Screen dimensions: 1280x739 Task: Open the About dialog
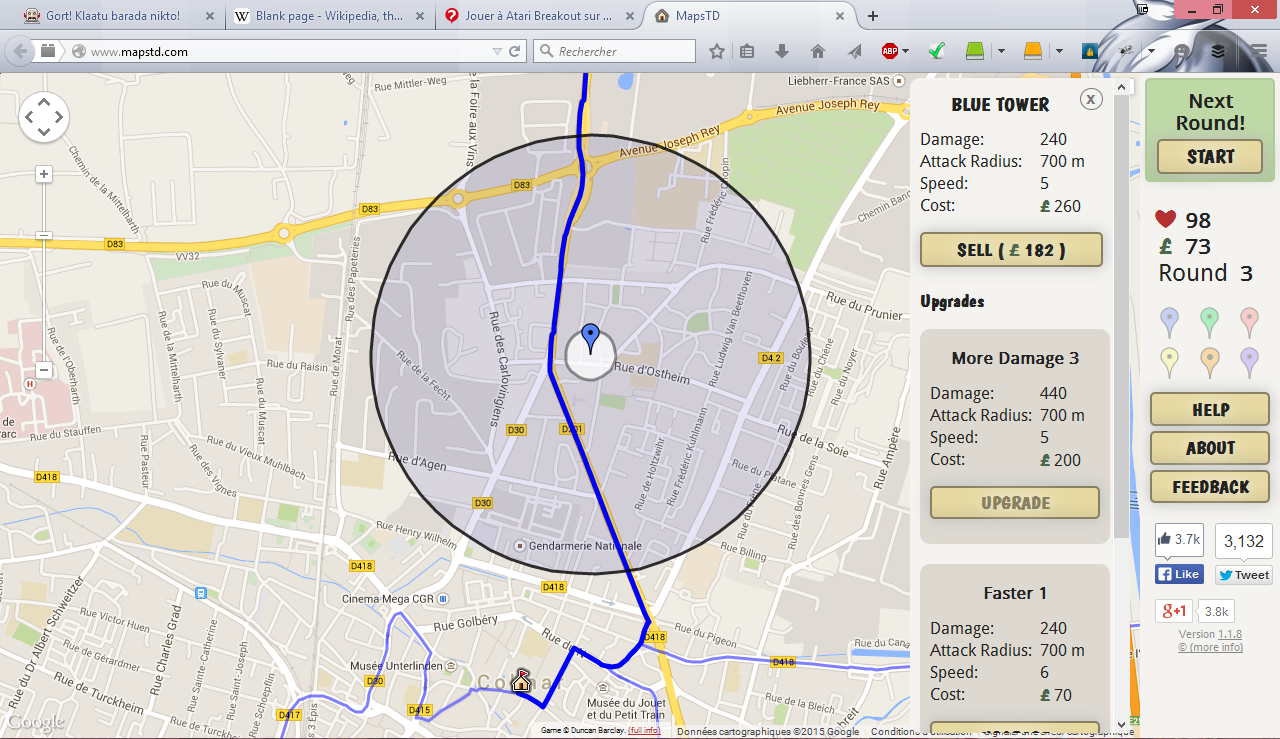pos(1210,448)
